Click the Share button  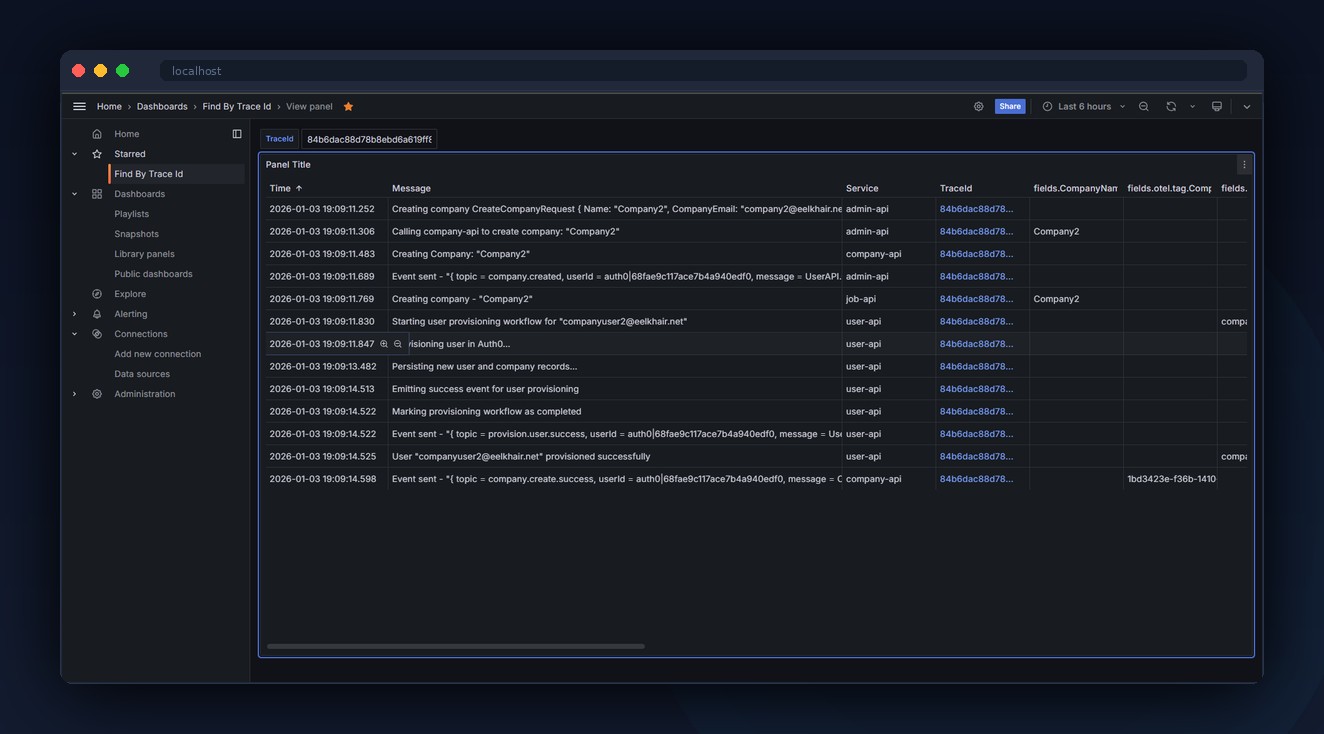pos(1009,106)
